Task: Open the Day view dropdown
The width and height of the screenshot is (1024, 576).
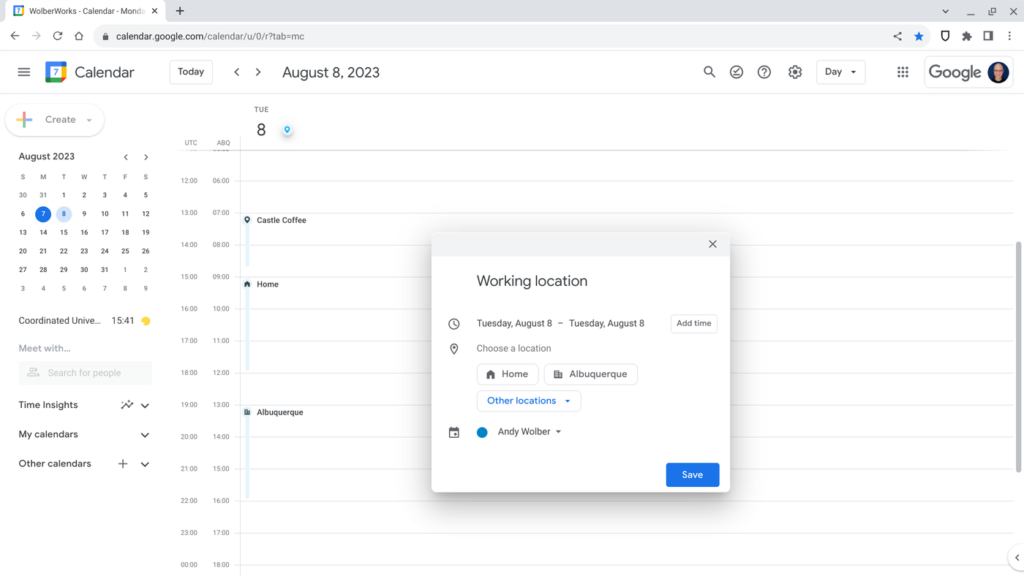Action: point(840,72)
